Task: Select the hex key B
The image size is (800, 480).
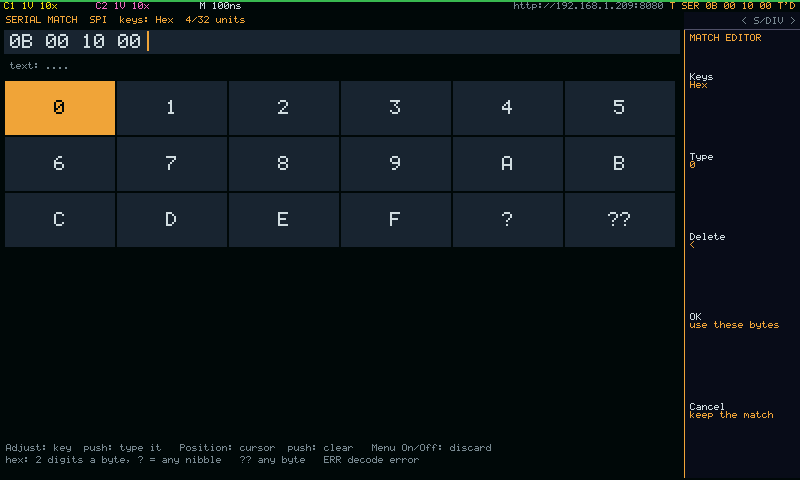Action: click(620, 164)
